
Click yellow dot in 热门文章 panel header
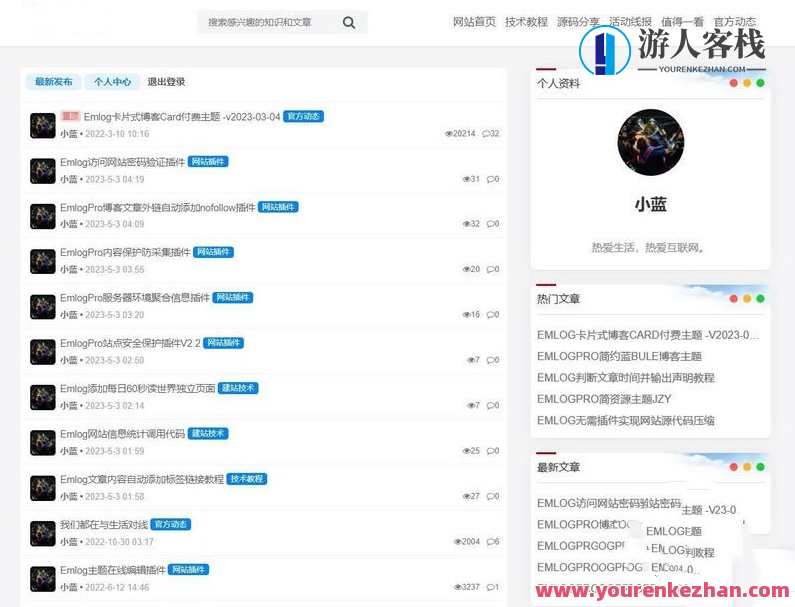coord(747,299)
